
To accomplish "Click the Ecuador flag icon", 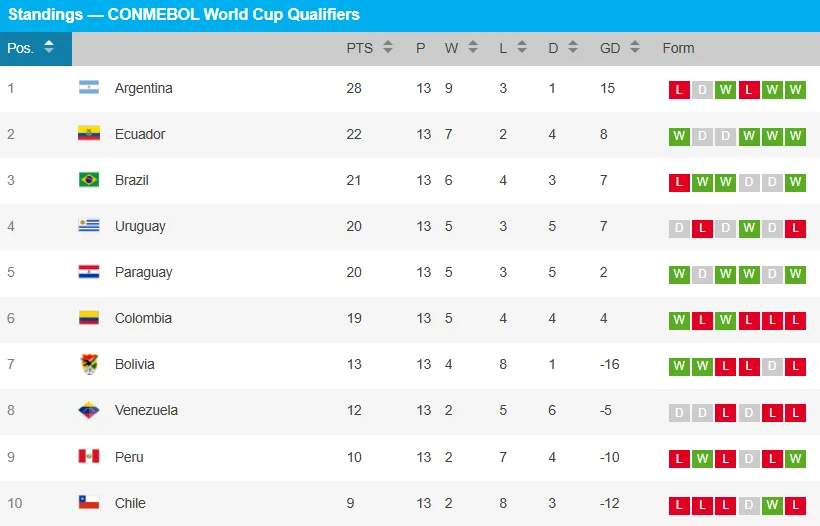I will point(89,134).
